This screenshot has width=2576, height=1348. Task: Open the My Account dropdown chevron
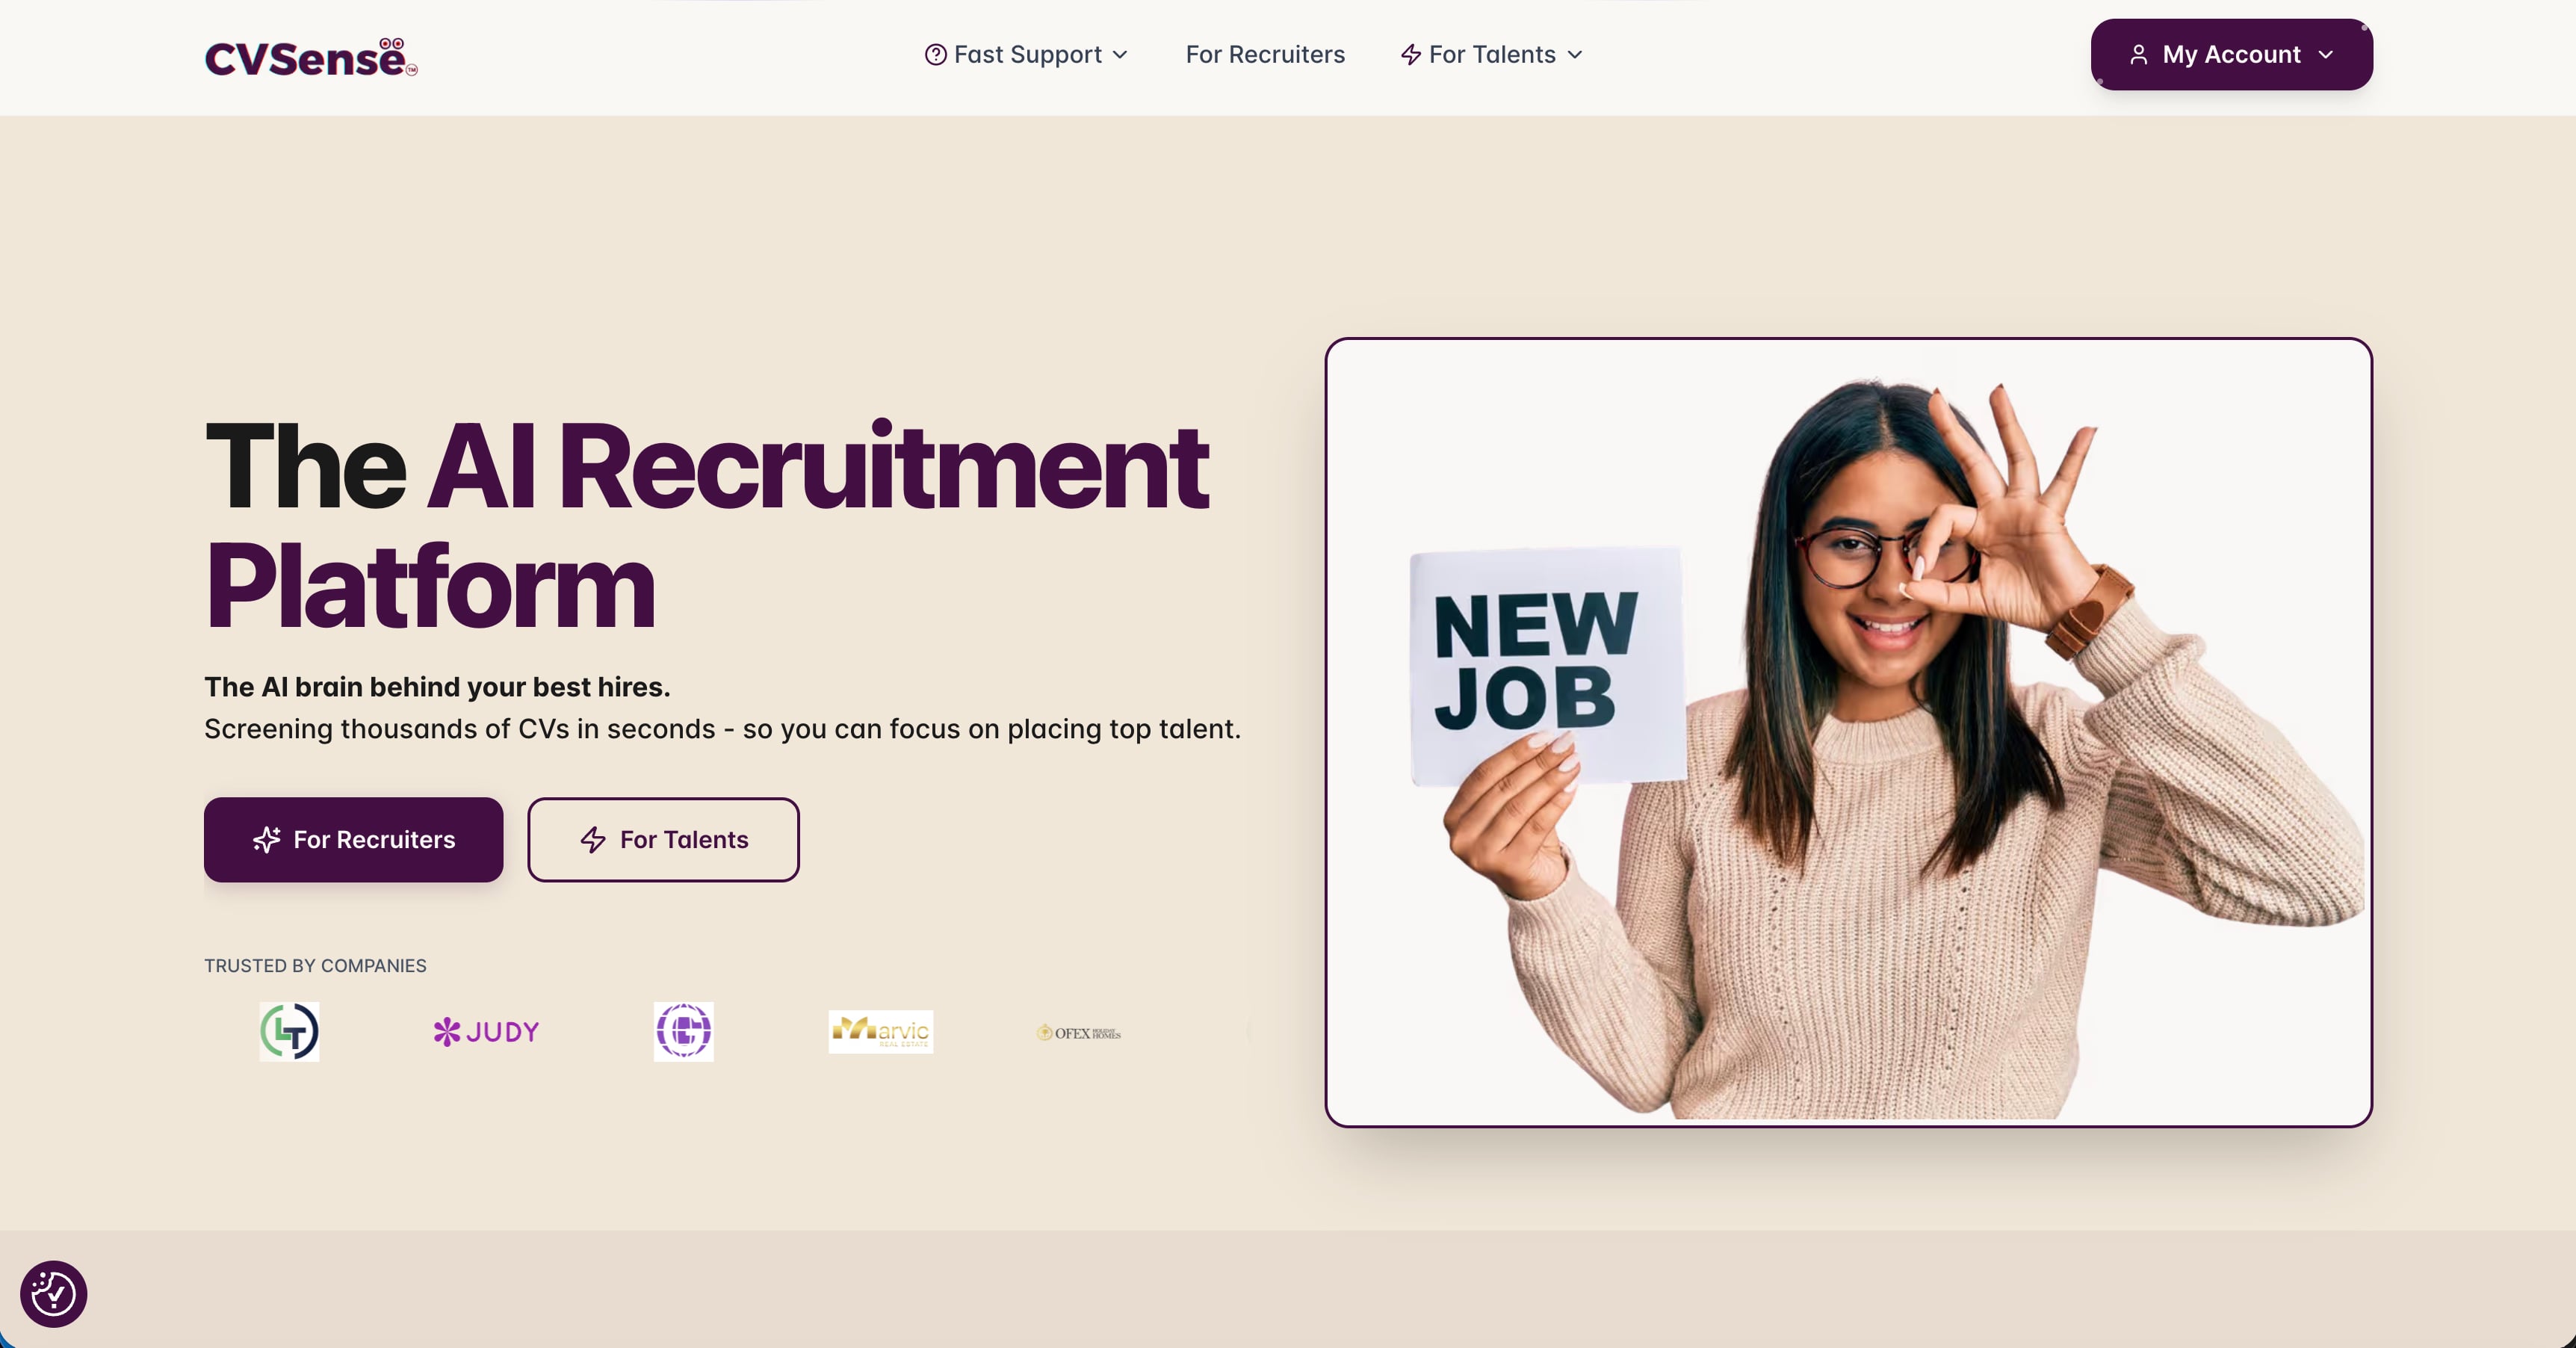pos(2325,55)
